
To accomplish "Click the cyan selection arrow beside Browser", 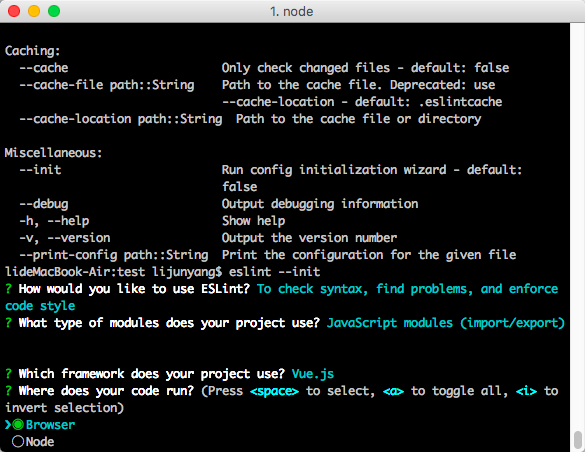I will click(8, 425).
